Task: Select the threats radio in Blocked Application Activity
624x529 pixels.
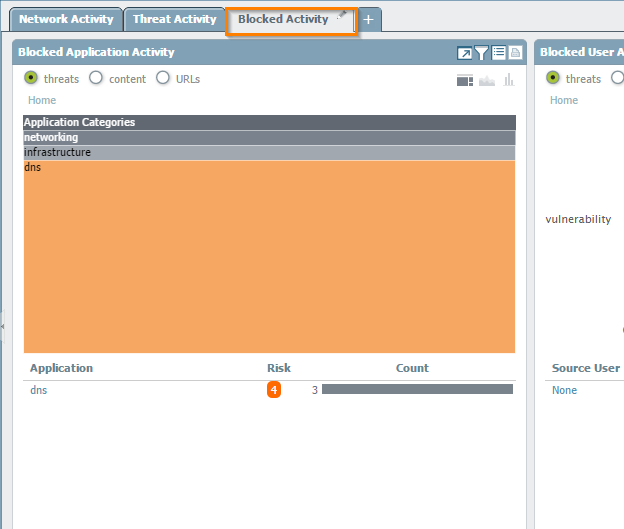Action: [31, 78]
